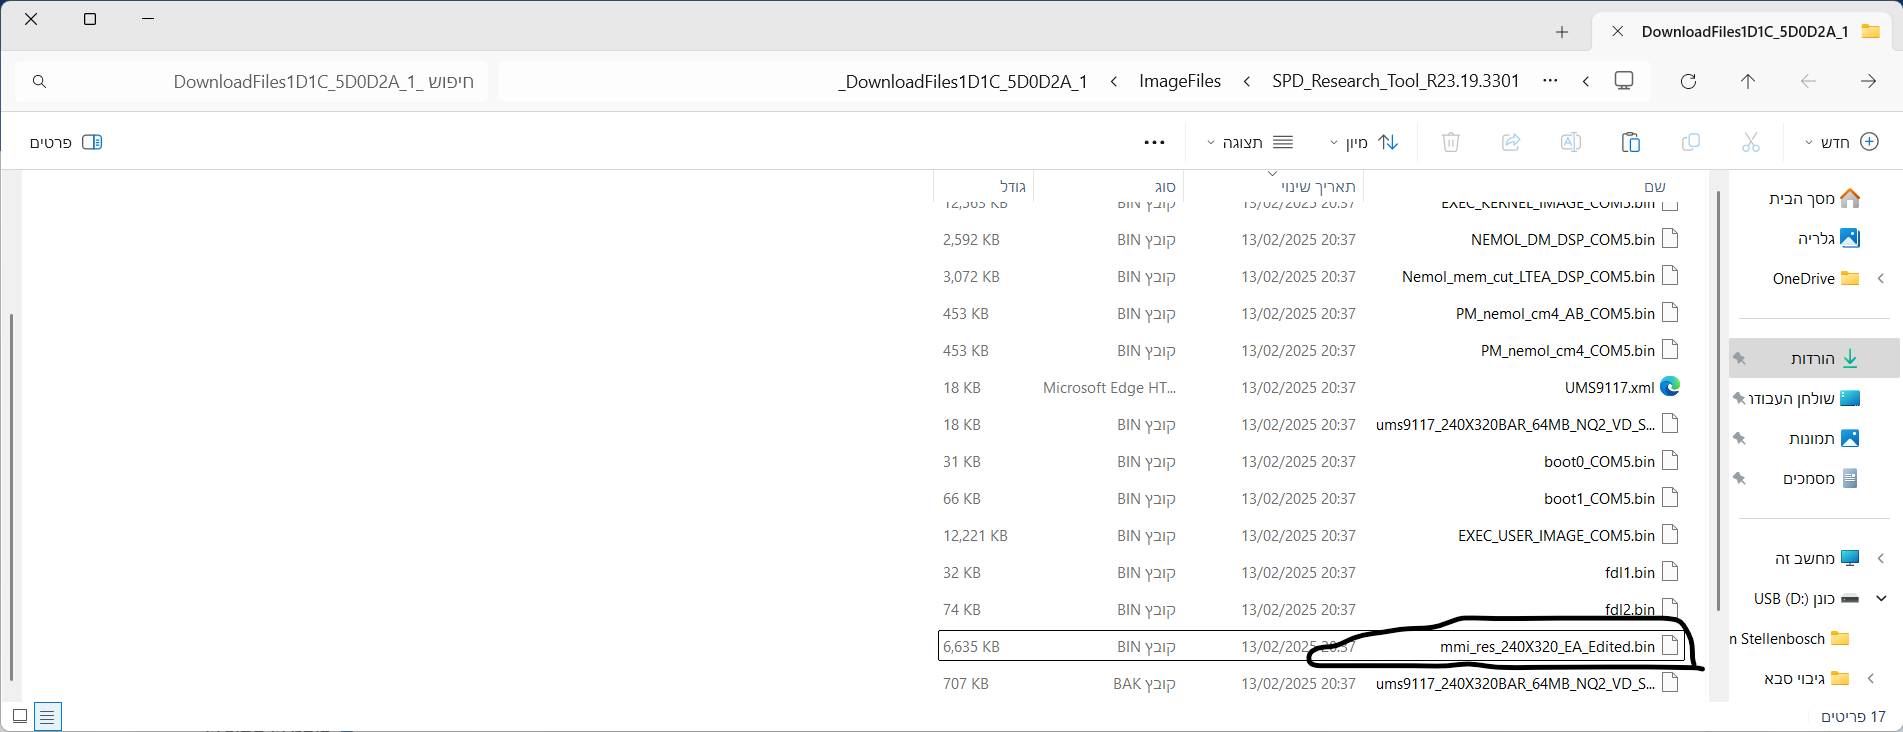
Task: Click the Share icon in toolbar
Action: [1511, 142]
